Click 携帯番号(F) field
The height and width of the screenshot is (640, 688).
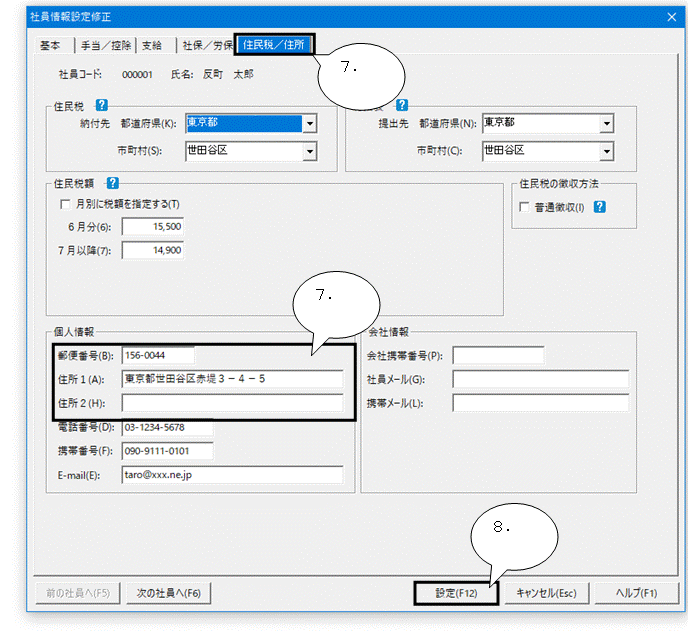point(168,451)
